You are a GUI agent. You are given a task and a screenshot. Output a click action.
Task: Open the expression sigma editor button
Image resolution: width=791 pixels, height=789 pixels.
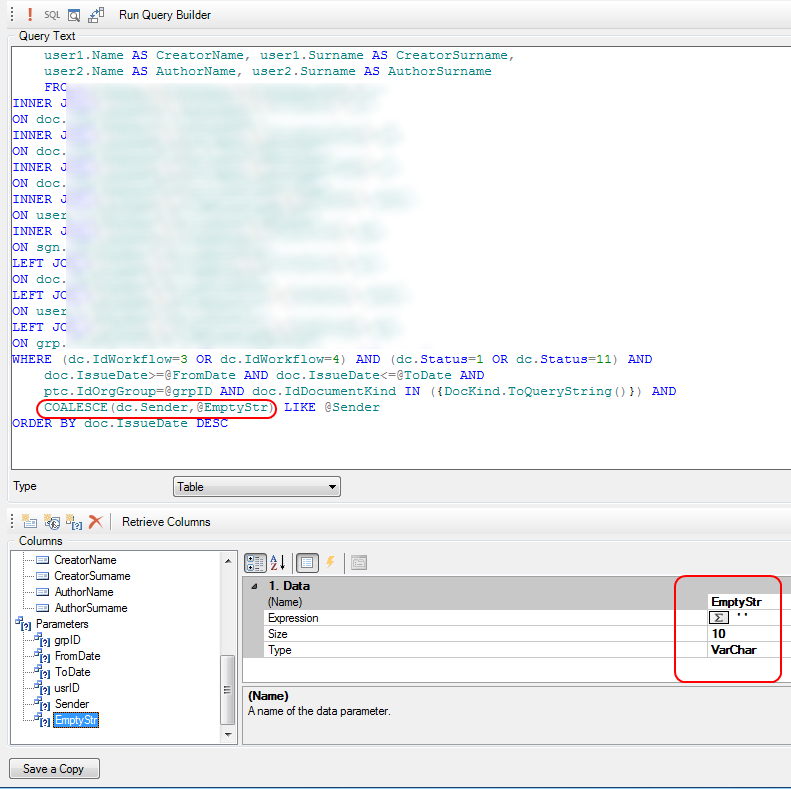(x=718, y=617)
